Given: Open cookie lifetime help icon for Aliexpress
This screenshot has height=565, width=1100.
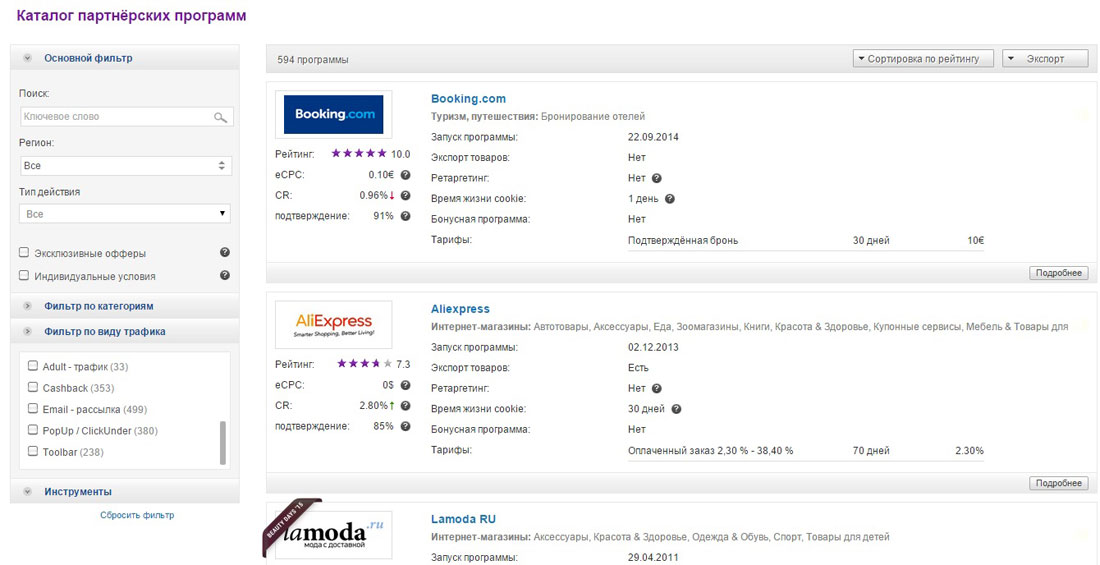Looking at the screenshot, I should [x=676, y=408].
